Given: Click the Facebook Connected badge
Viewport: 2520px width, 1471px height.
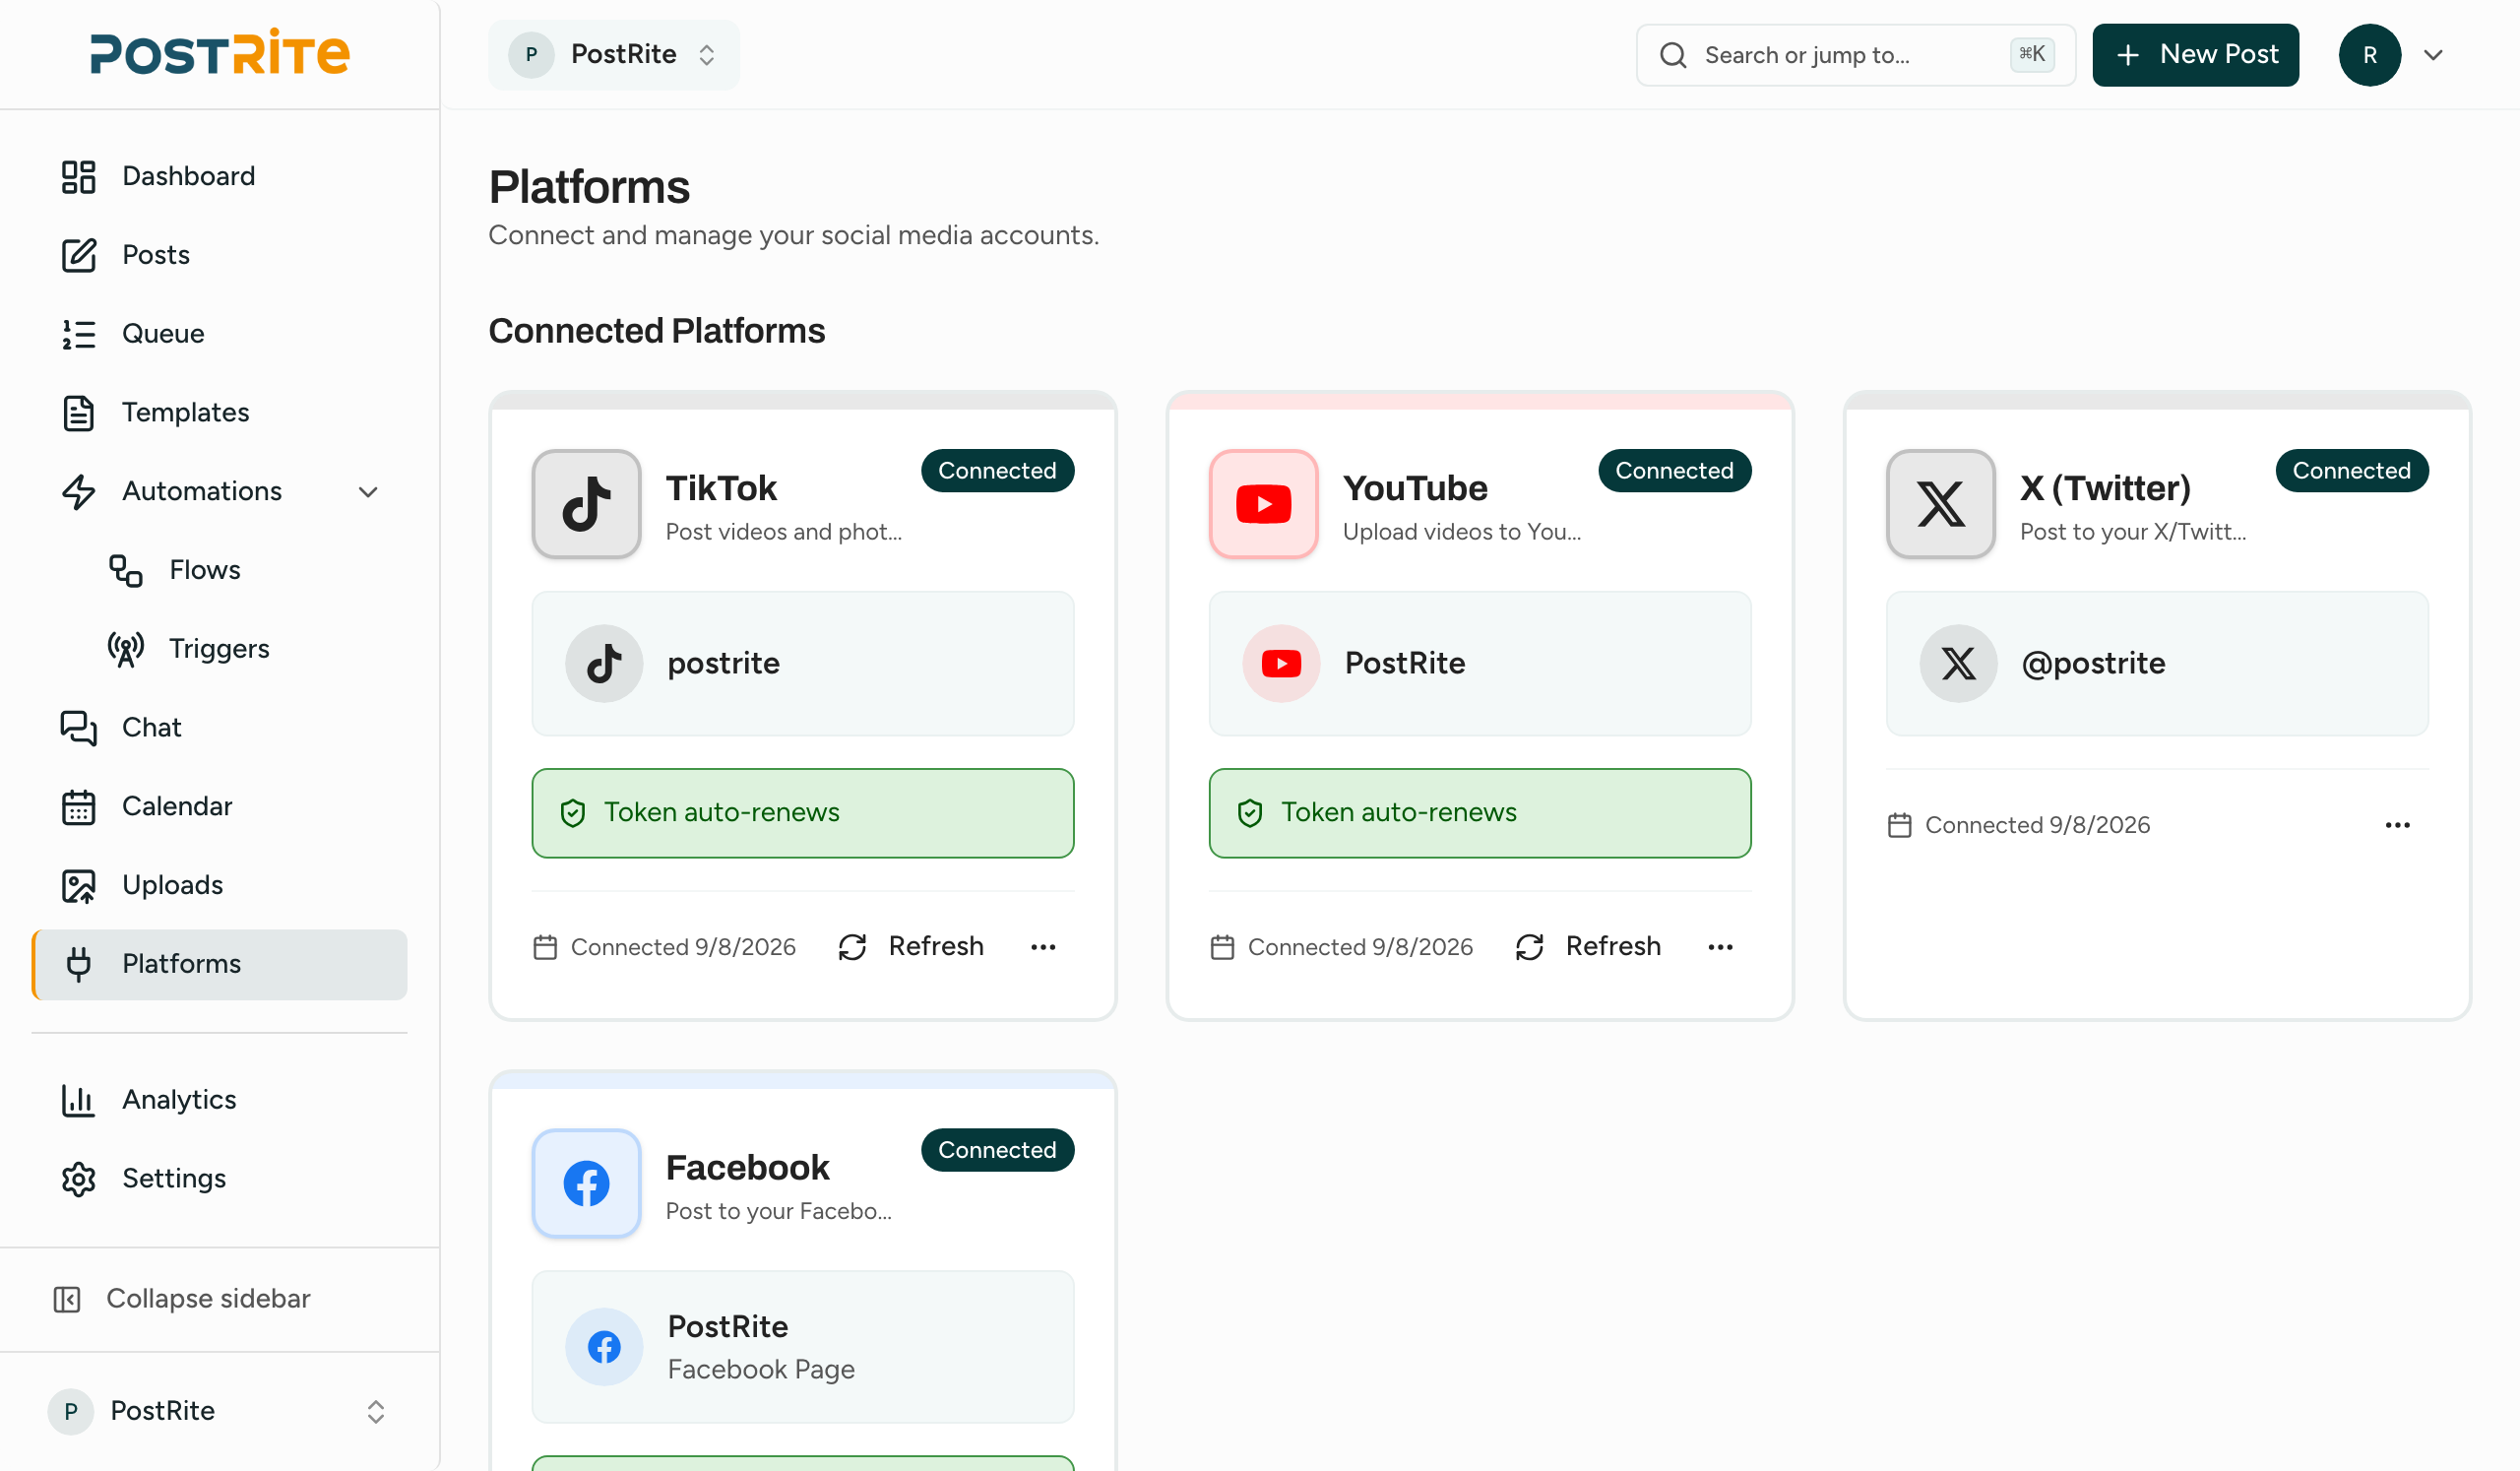Looking at the screenshot, I should click(997, 1150).
